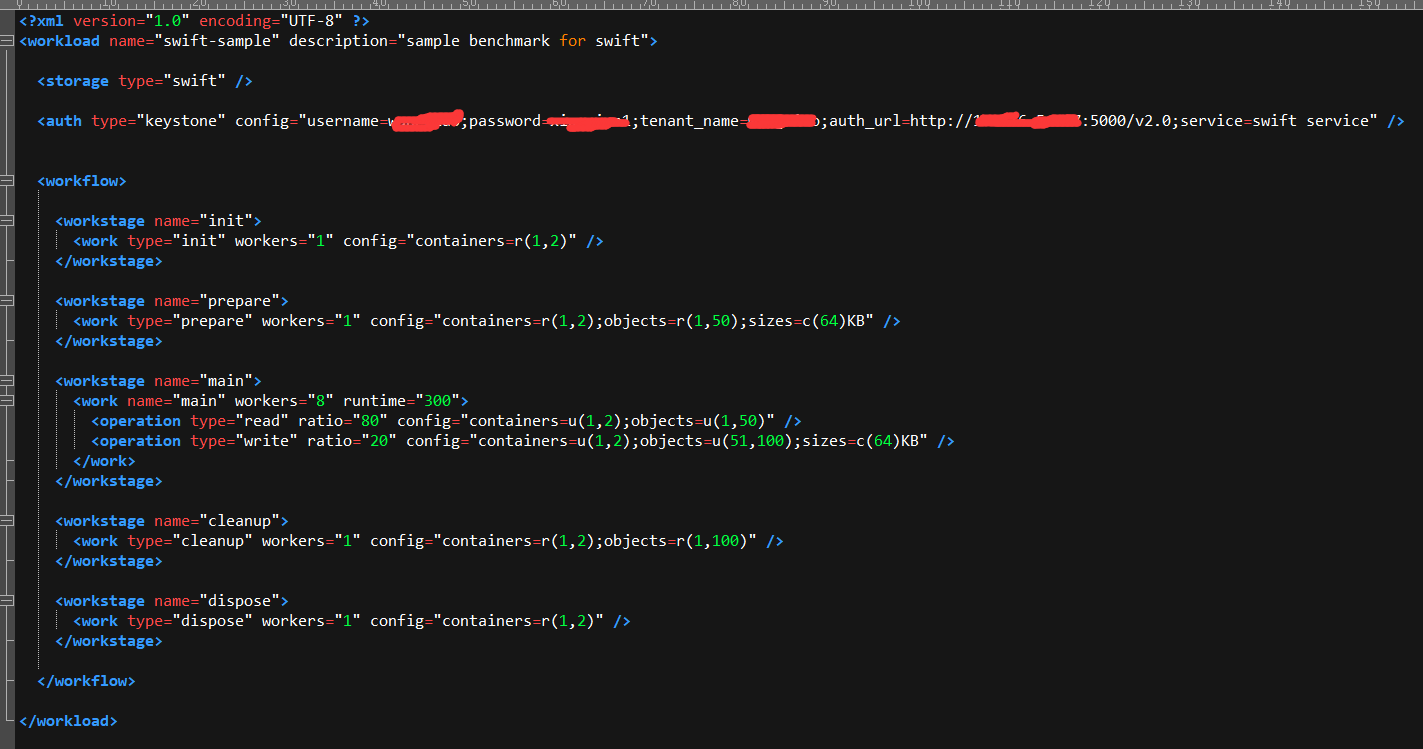The image size is (1423, 749).
Task: Collapse the prepare workstage fold marker
Action: 8,301
